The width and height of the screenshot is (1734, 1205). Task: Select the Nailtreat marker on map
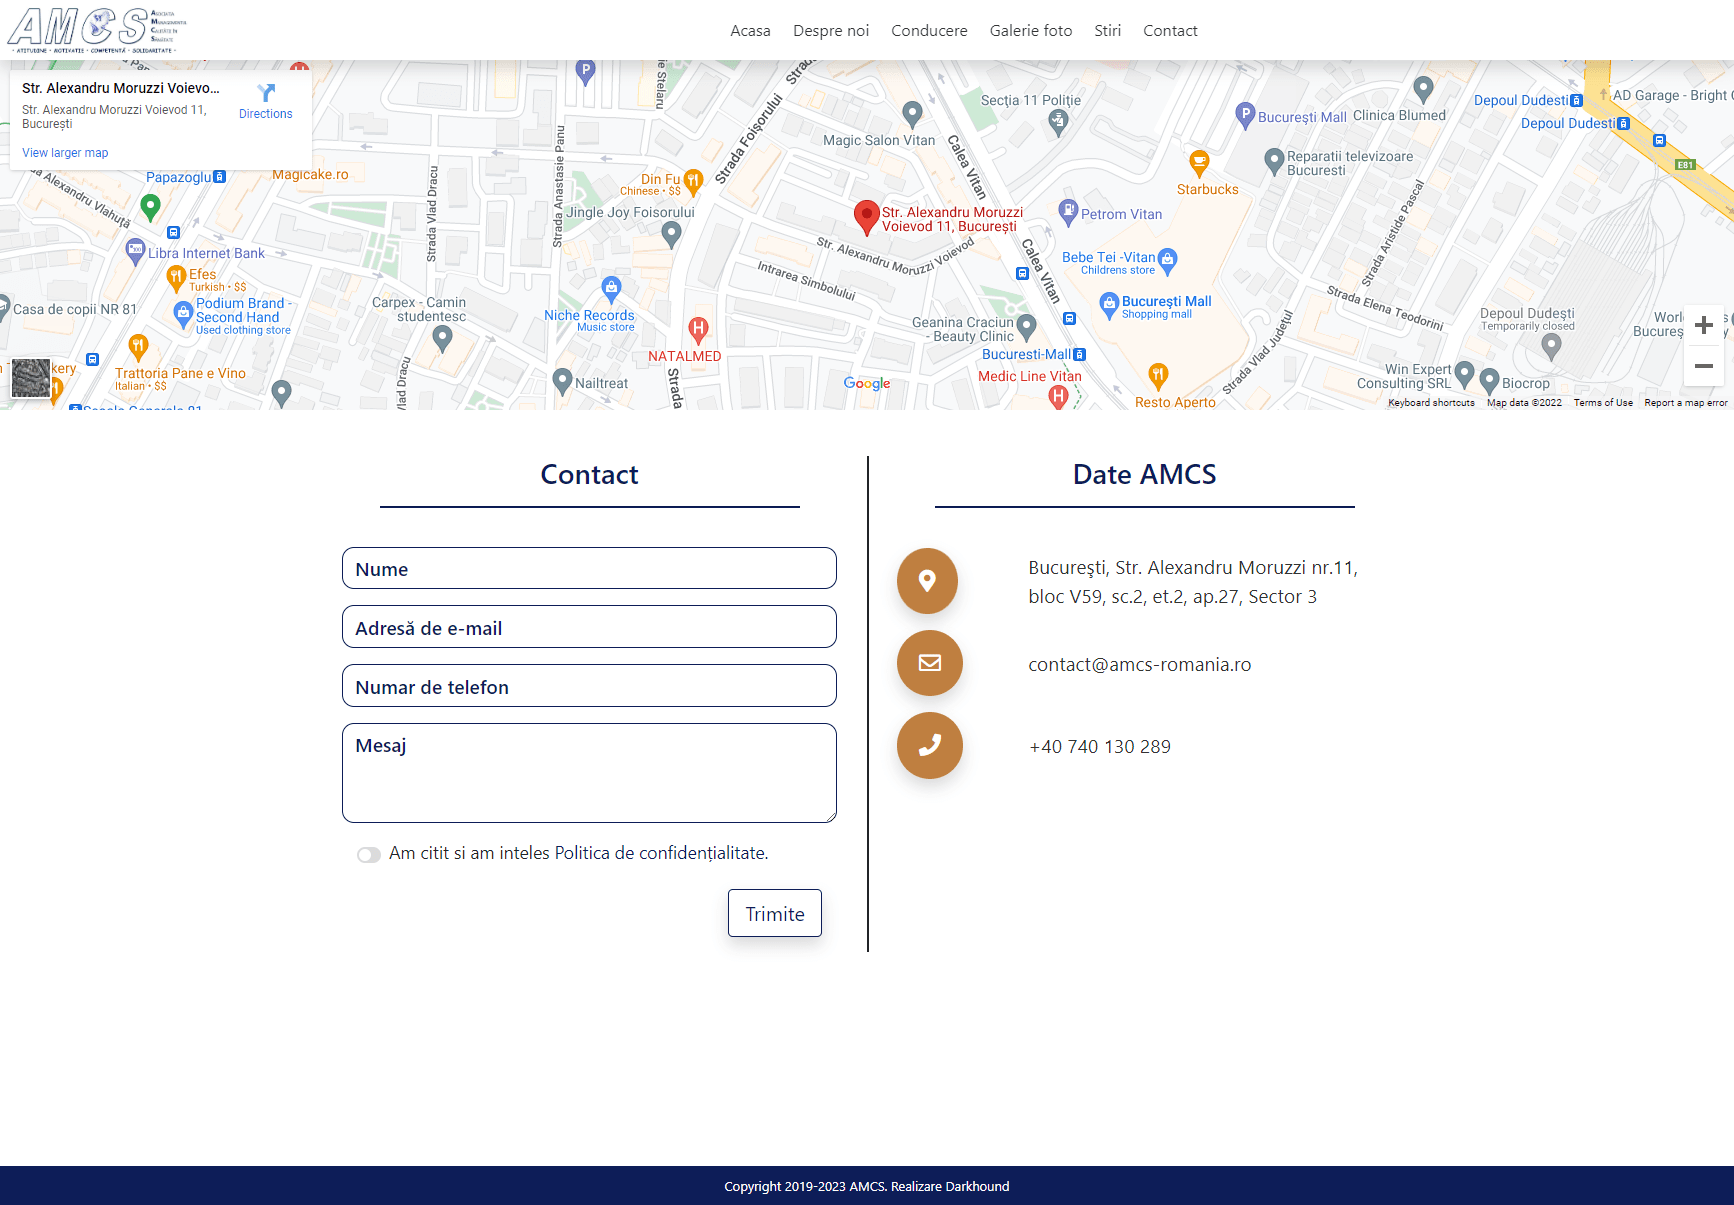pyautogui.click(x=563, y=381)
